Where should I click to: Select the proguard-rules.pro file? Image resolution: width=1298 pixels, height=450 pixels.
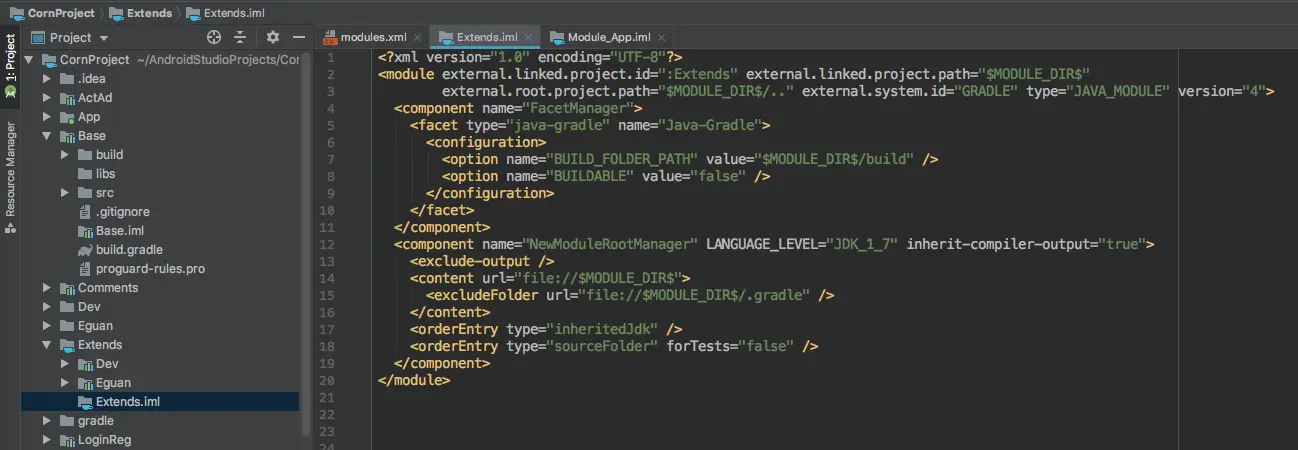point(141,269)
